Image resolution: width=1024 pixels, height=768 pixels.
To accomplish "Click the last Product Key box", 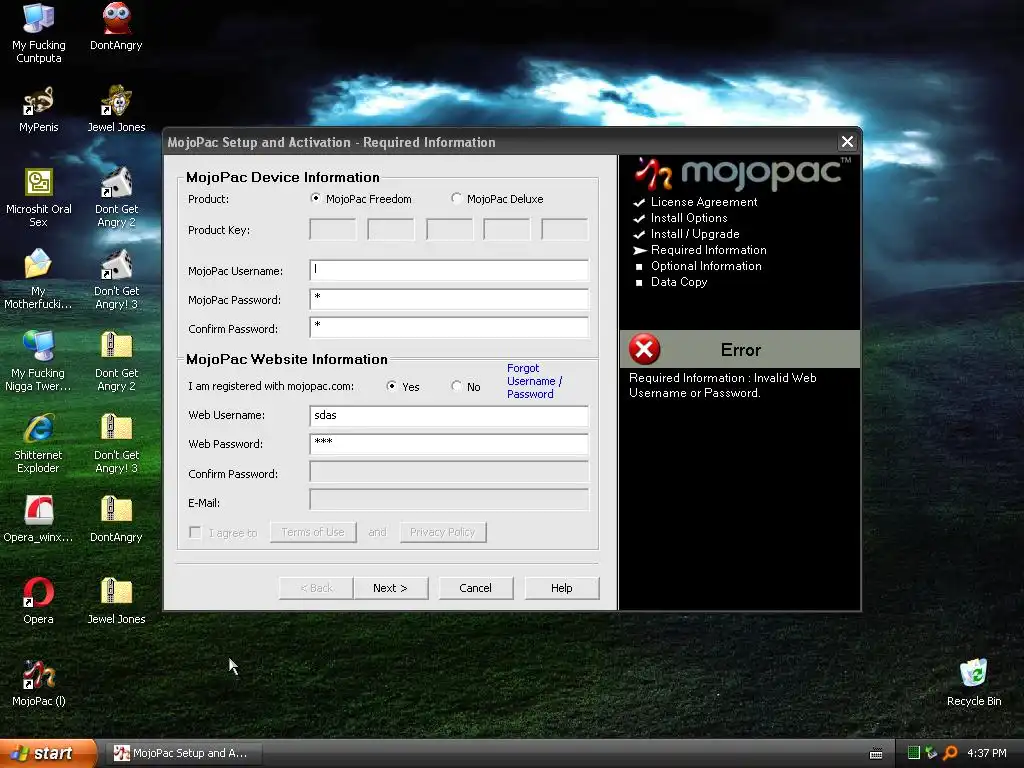I will [564, 230].
